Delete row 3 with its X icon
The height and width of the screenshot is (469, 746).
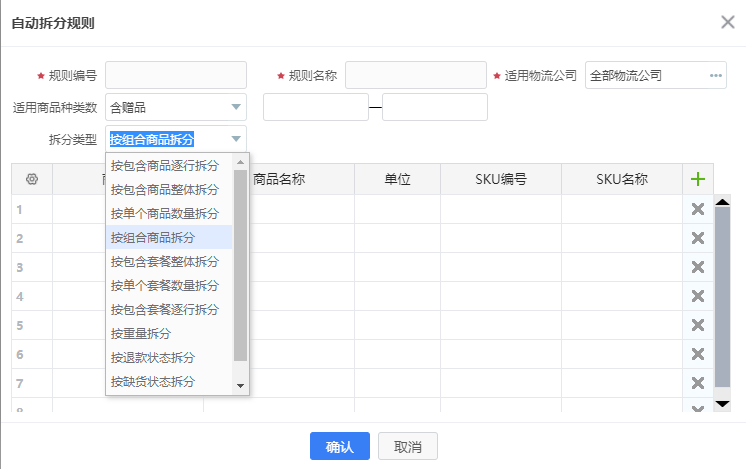pyautogui.click(x=697, y=267)
